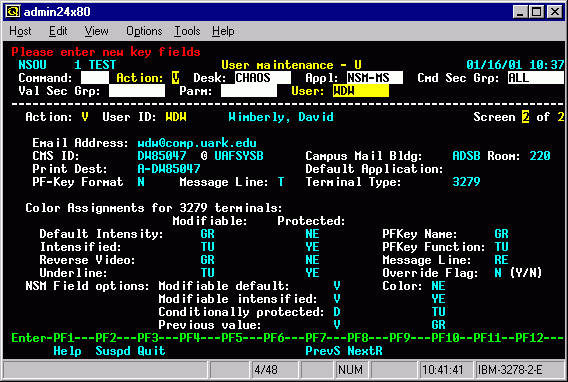Open the View menu
The width and height of the screenshot is (568, 382).
(x=96, y=31)
